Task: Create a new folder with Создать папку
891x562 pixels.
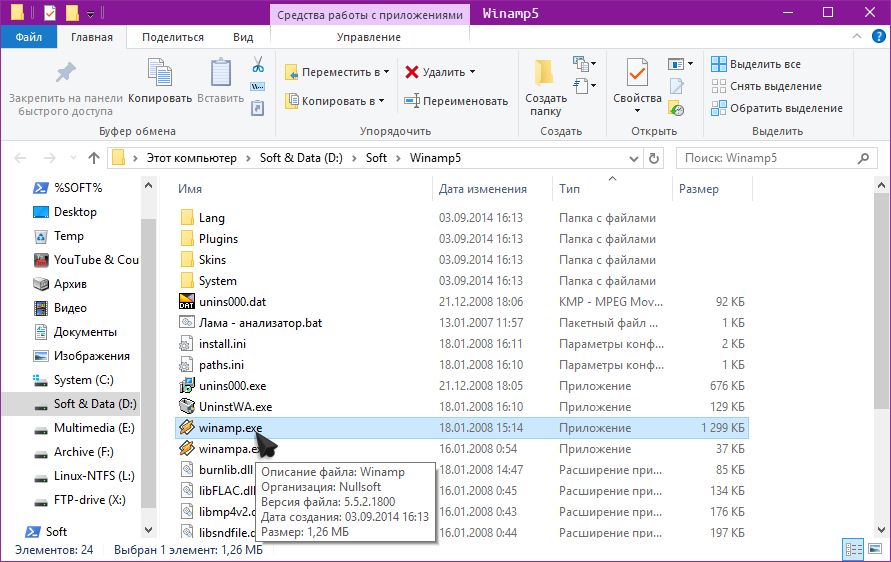Action: [546, 88]
